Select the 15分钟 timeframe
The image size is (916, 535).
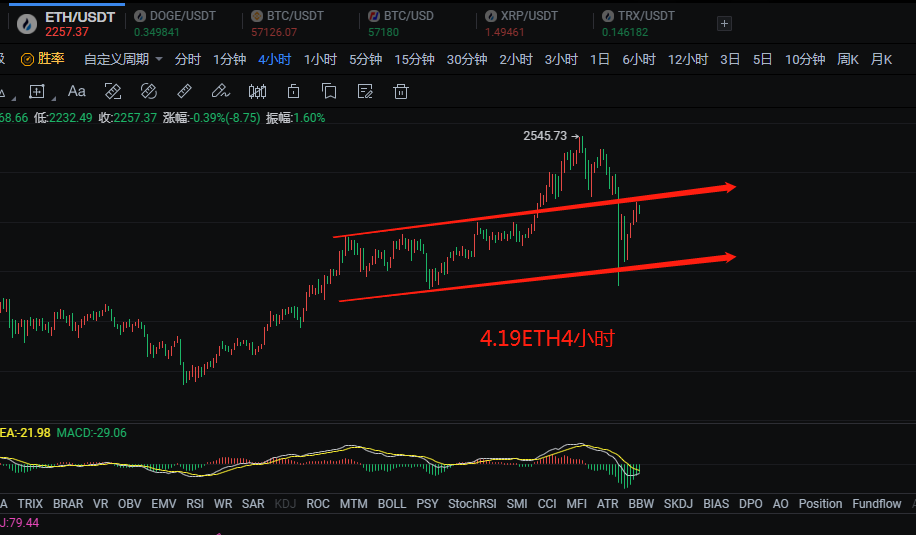coord(414,59)
